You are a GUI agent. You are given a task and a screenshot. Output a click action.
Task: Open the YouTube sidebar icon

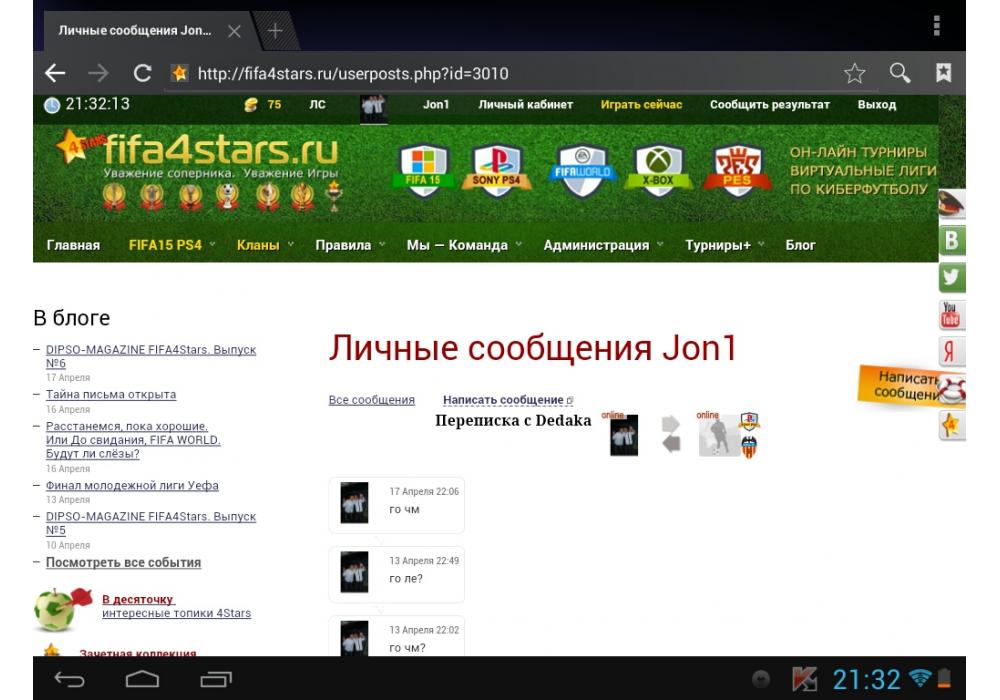coord(951,315)
